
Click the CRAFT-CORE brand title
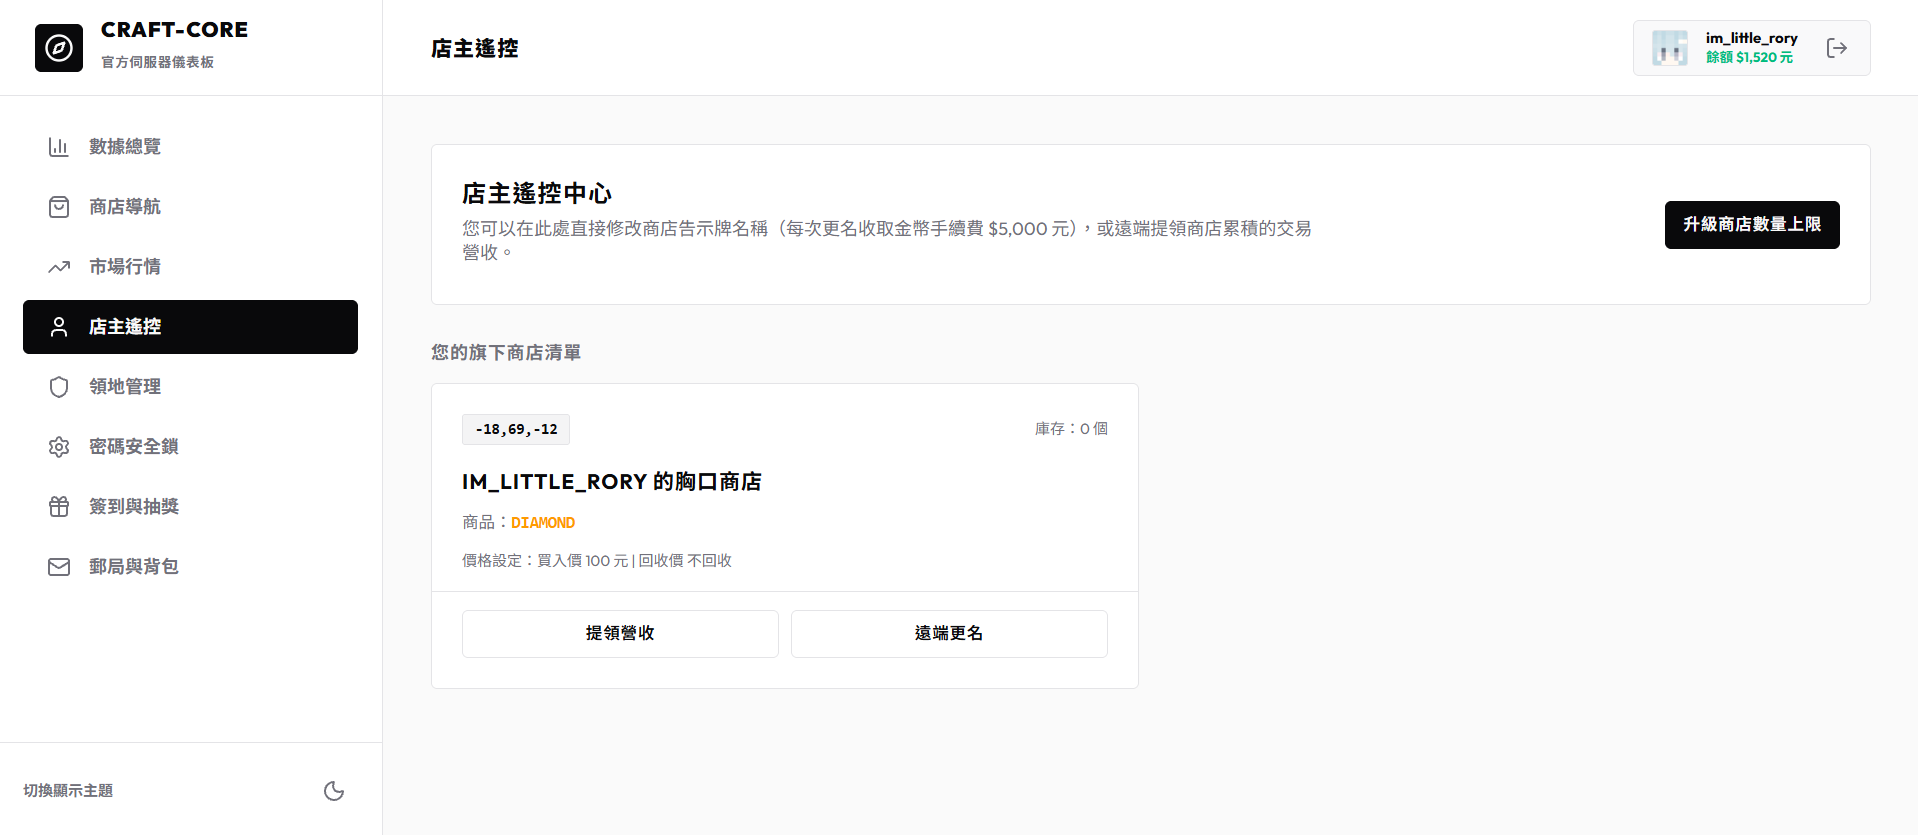pos(174,30)
